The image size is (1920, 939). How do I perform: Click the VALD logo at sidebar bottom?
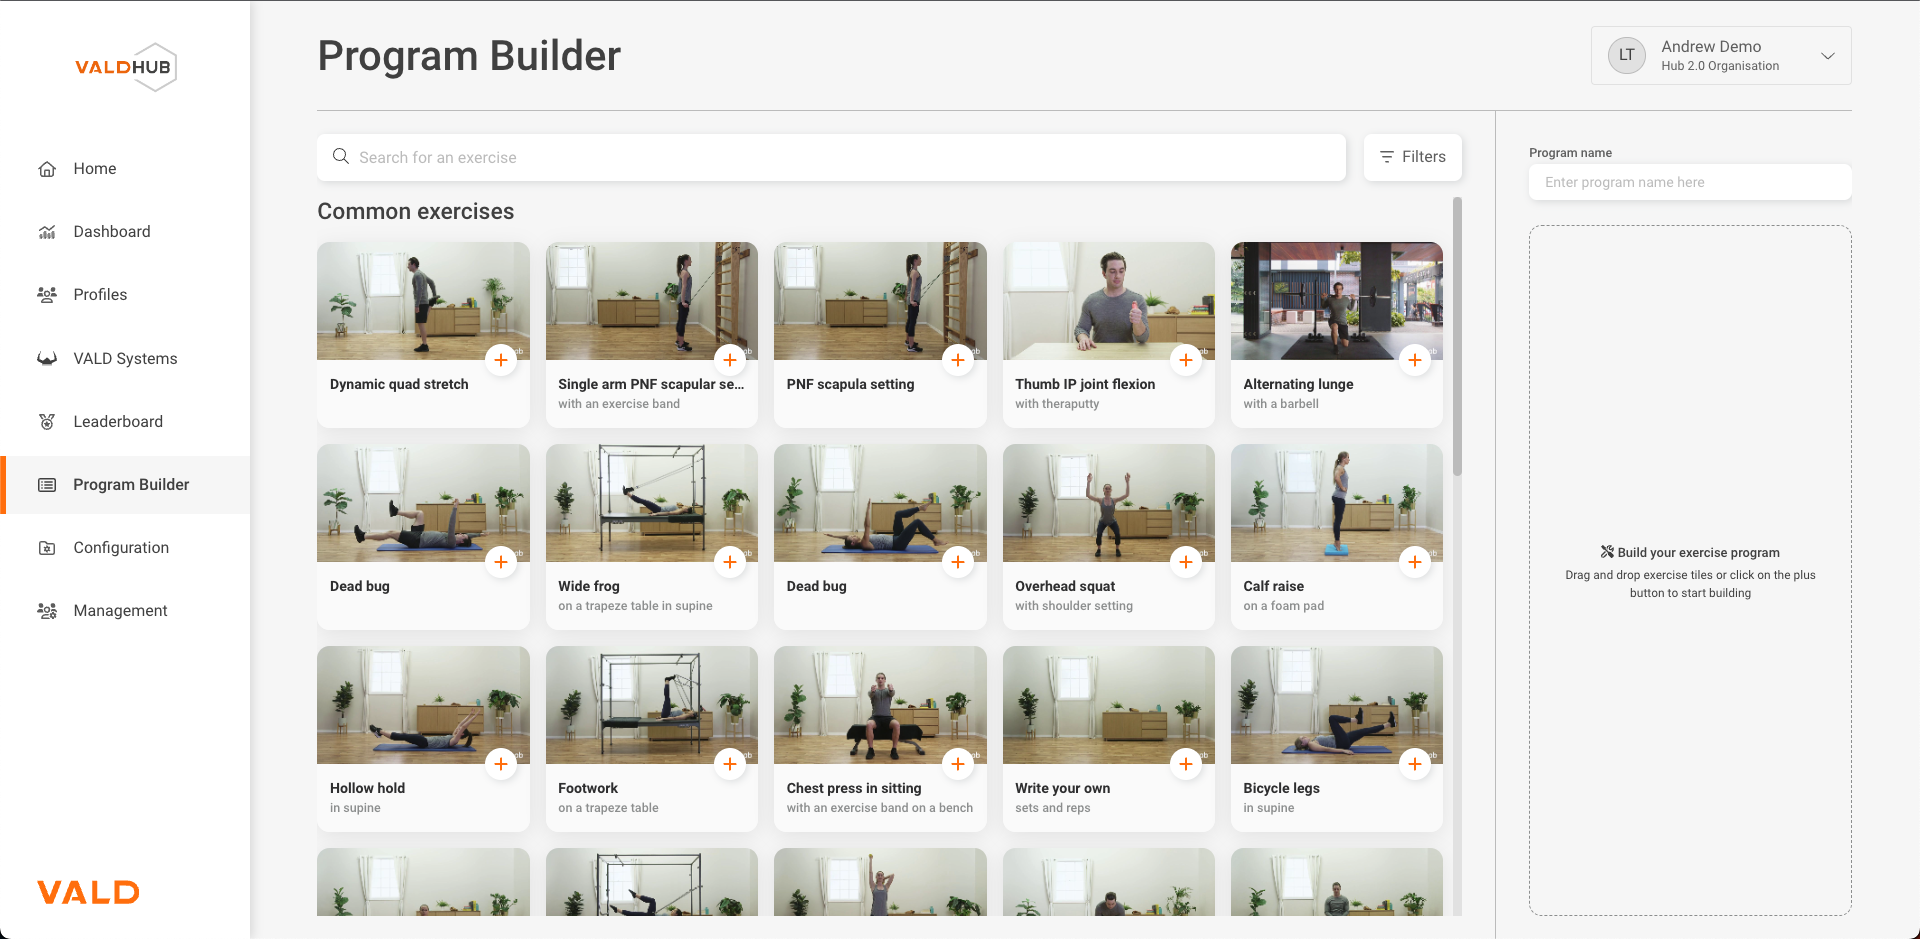point(88,892)
